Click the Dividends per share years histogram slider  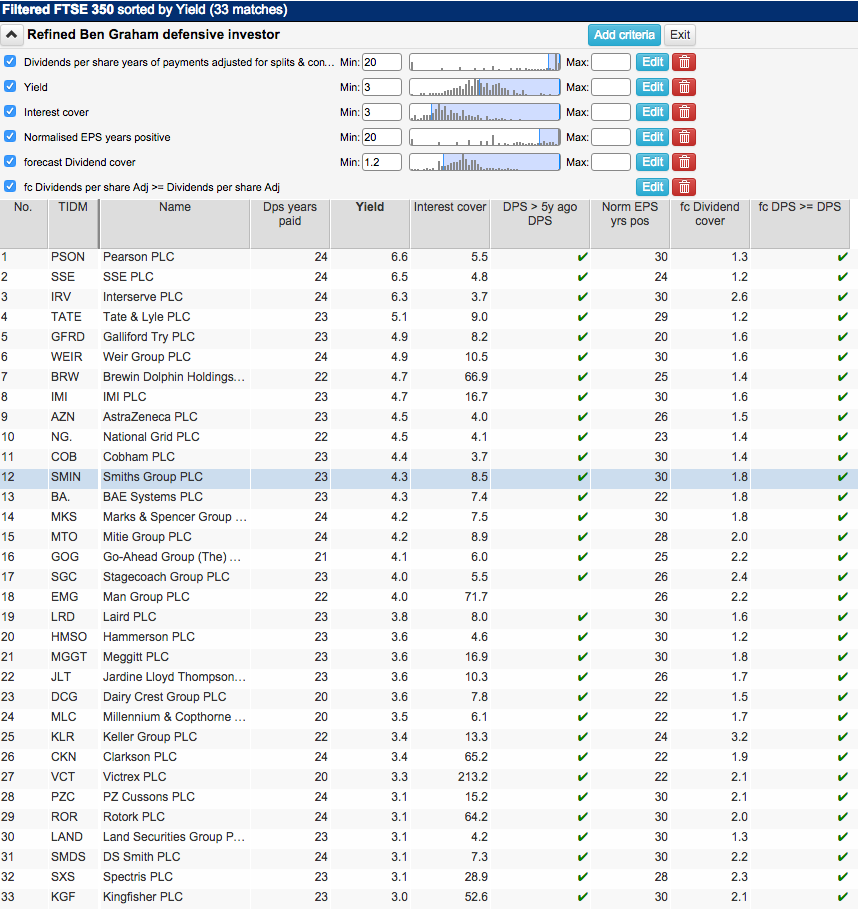pyautogui.click(x=485, y=62)
